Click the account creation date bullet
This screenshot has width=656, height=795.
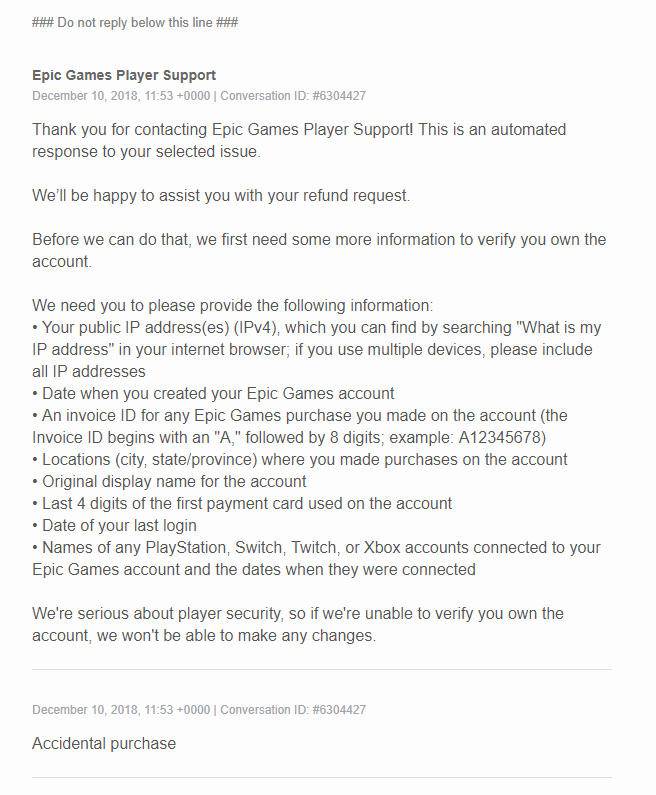point(213,393)
